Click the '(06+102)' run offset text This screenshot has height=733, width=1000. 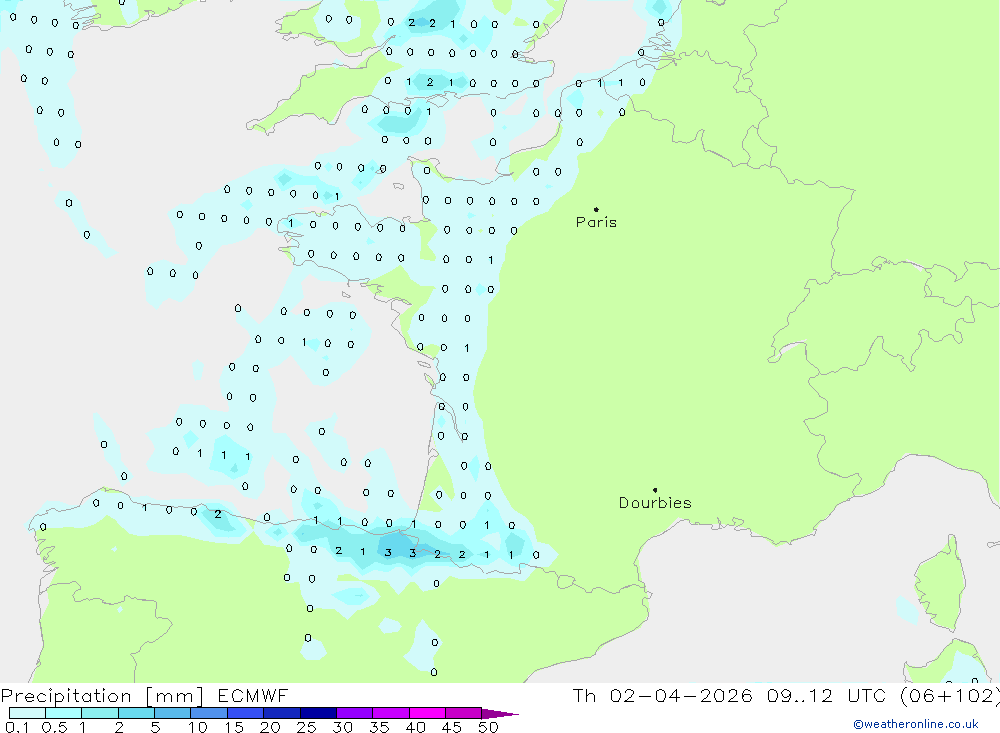click(949, 695)
